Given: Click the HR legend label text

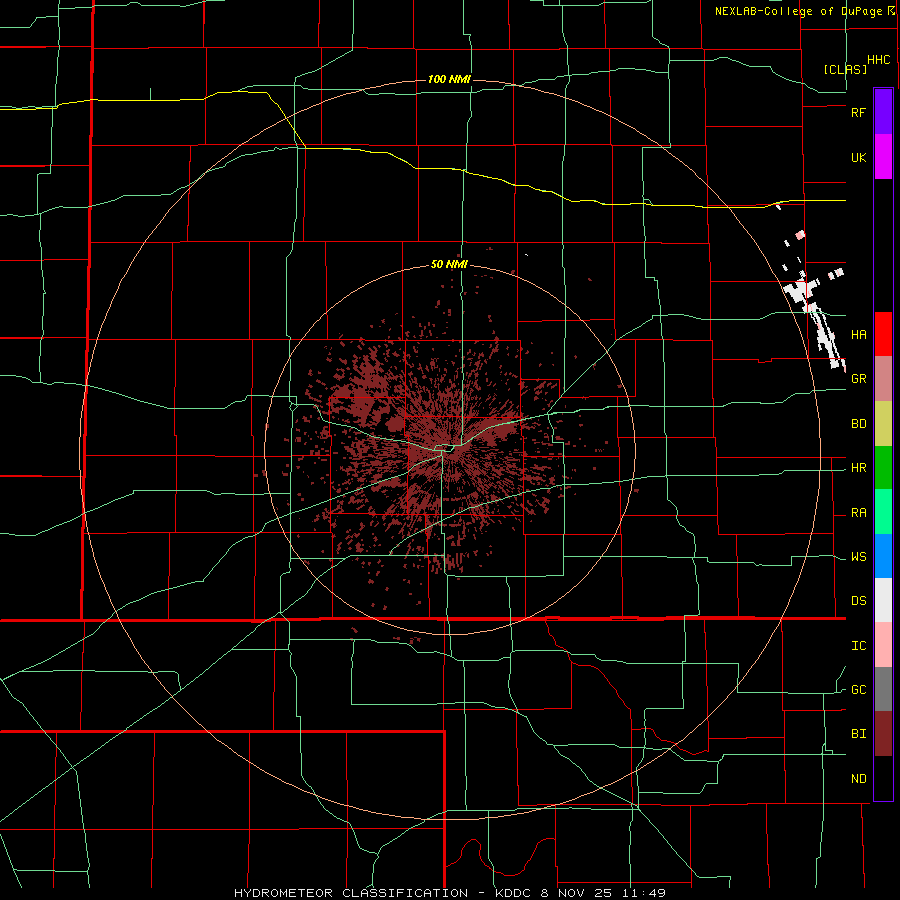Looking at the screenshot, I should point(859,468).
